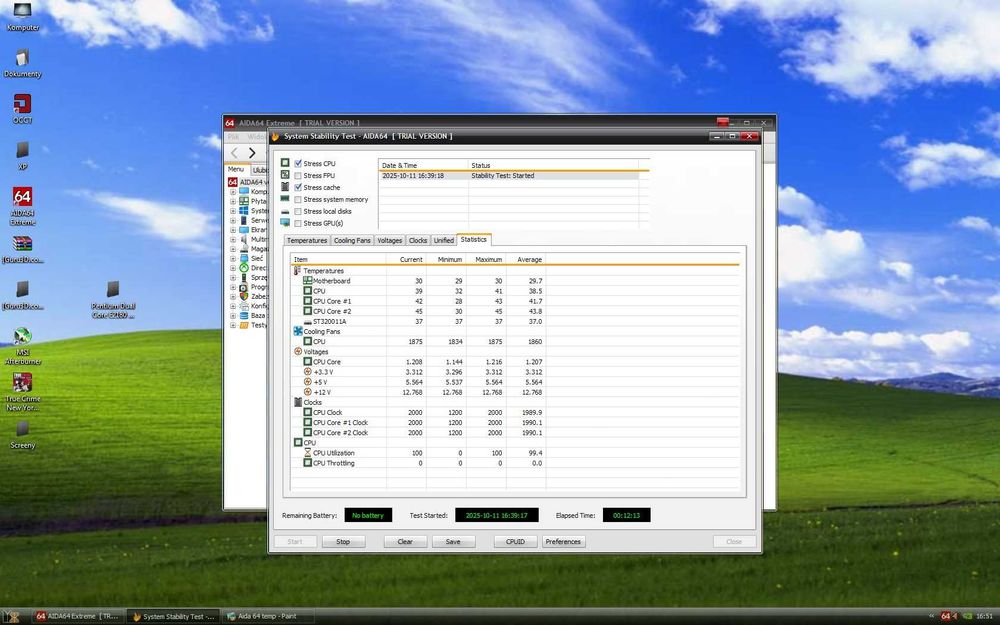This screenshot has height=625, width=1000.
Task: Click the RAM icon beside Stress system memory
Action: pyautogui.click(x=285, y=199)
